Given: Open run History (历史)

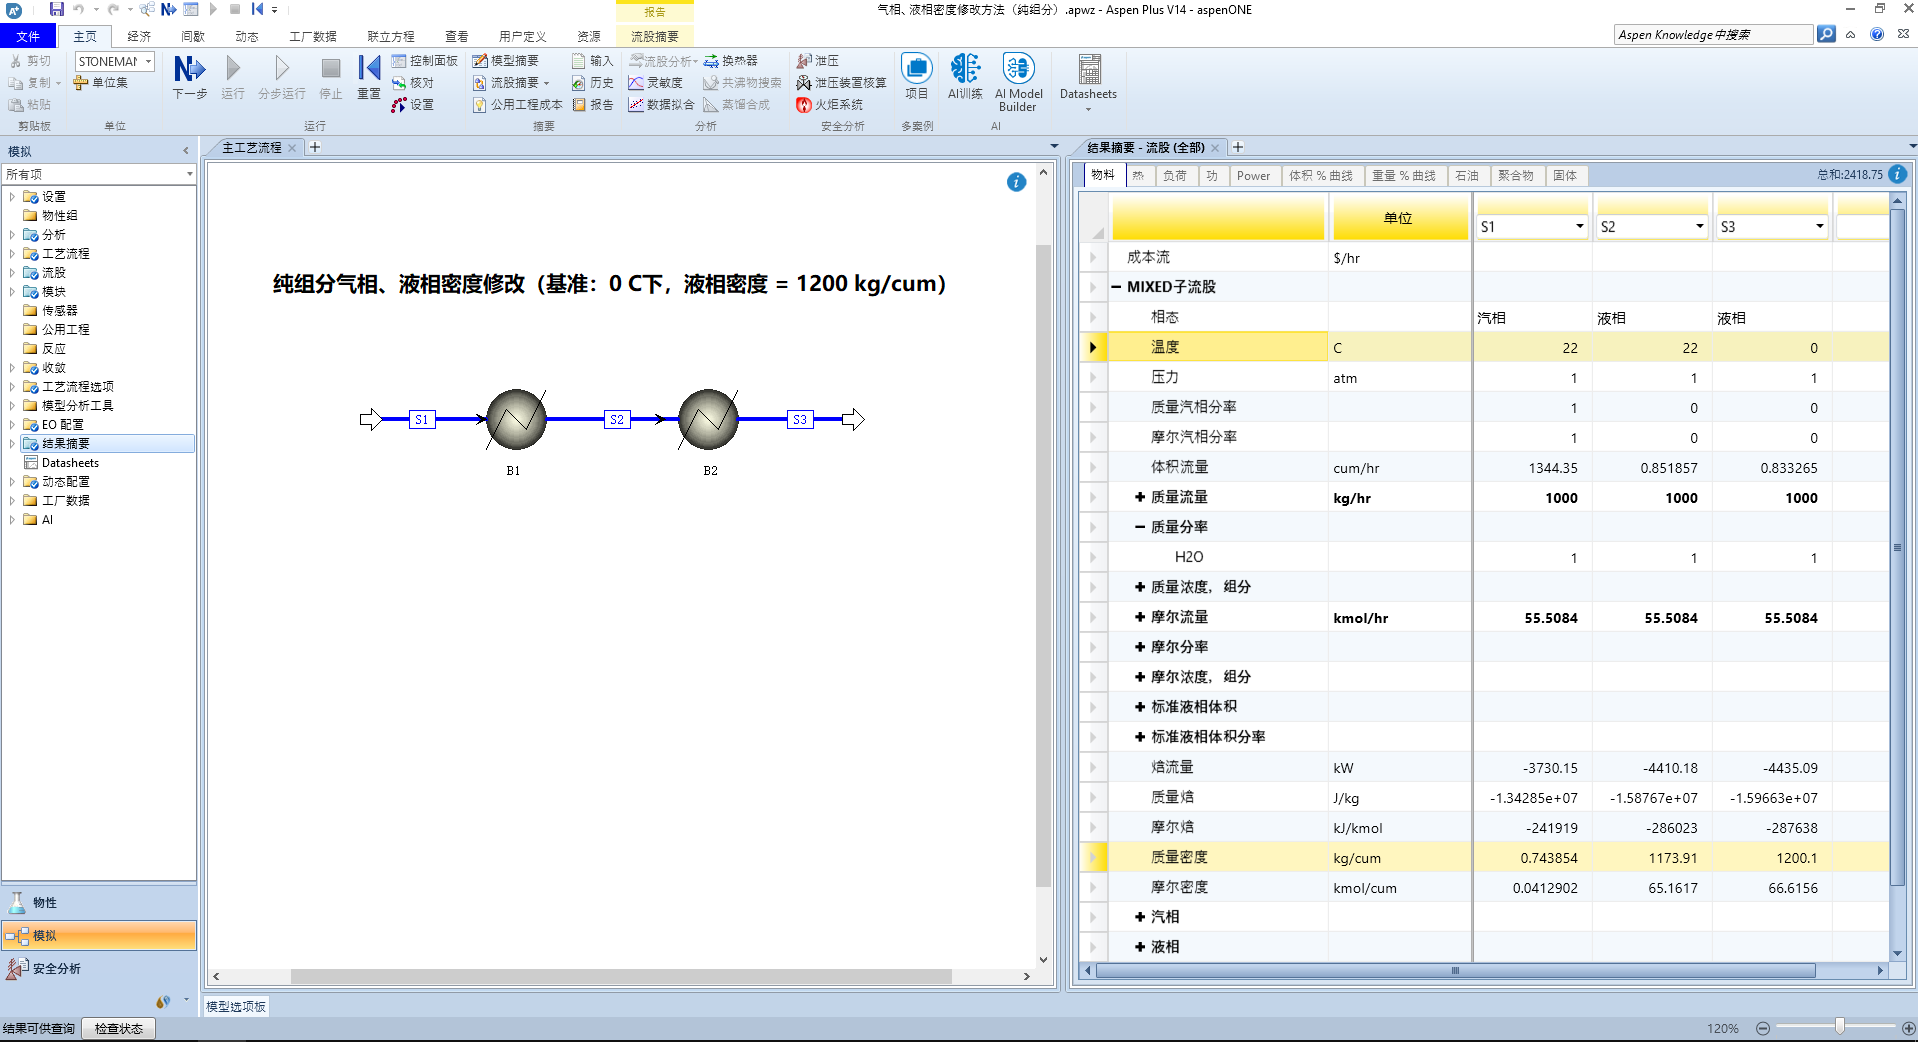Looking at the screenshot, I should coord(592,83).
